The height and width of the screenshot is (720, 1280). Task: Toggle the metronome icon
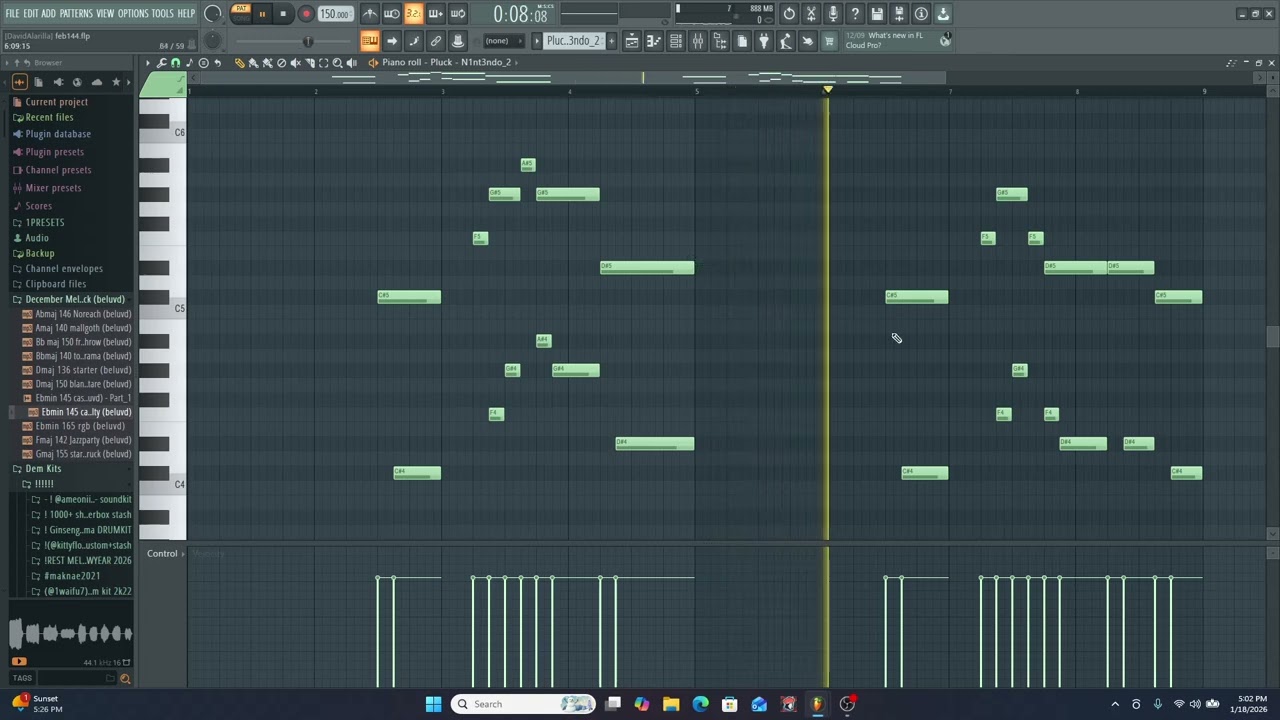[x=370, y=14]
